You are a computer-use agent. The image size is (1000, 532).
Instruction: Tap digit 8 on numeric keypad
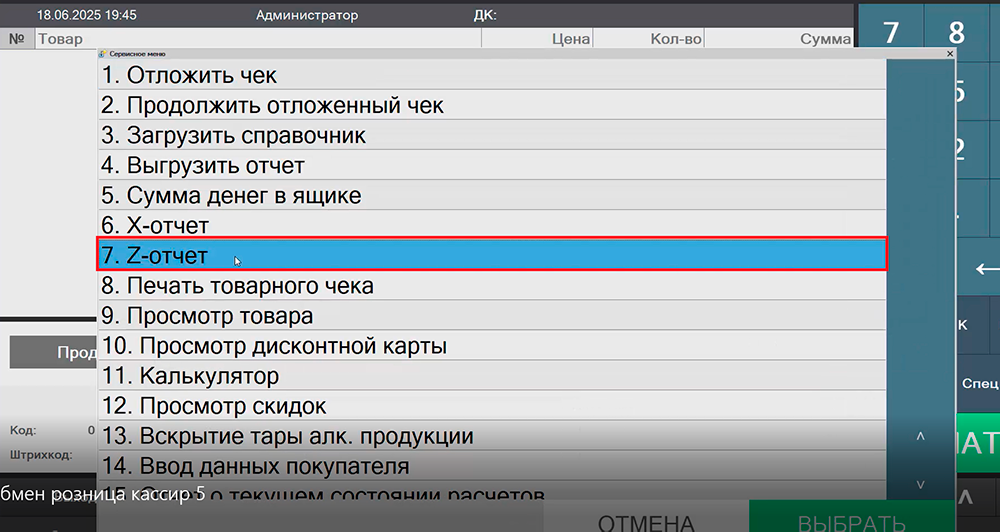point(957,31)
